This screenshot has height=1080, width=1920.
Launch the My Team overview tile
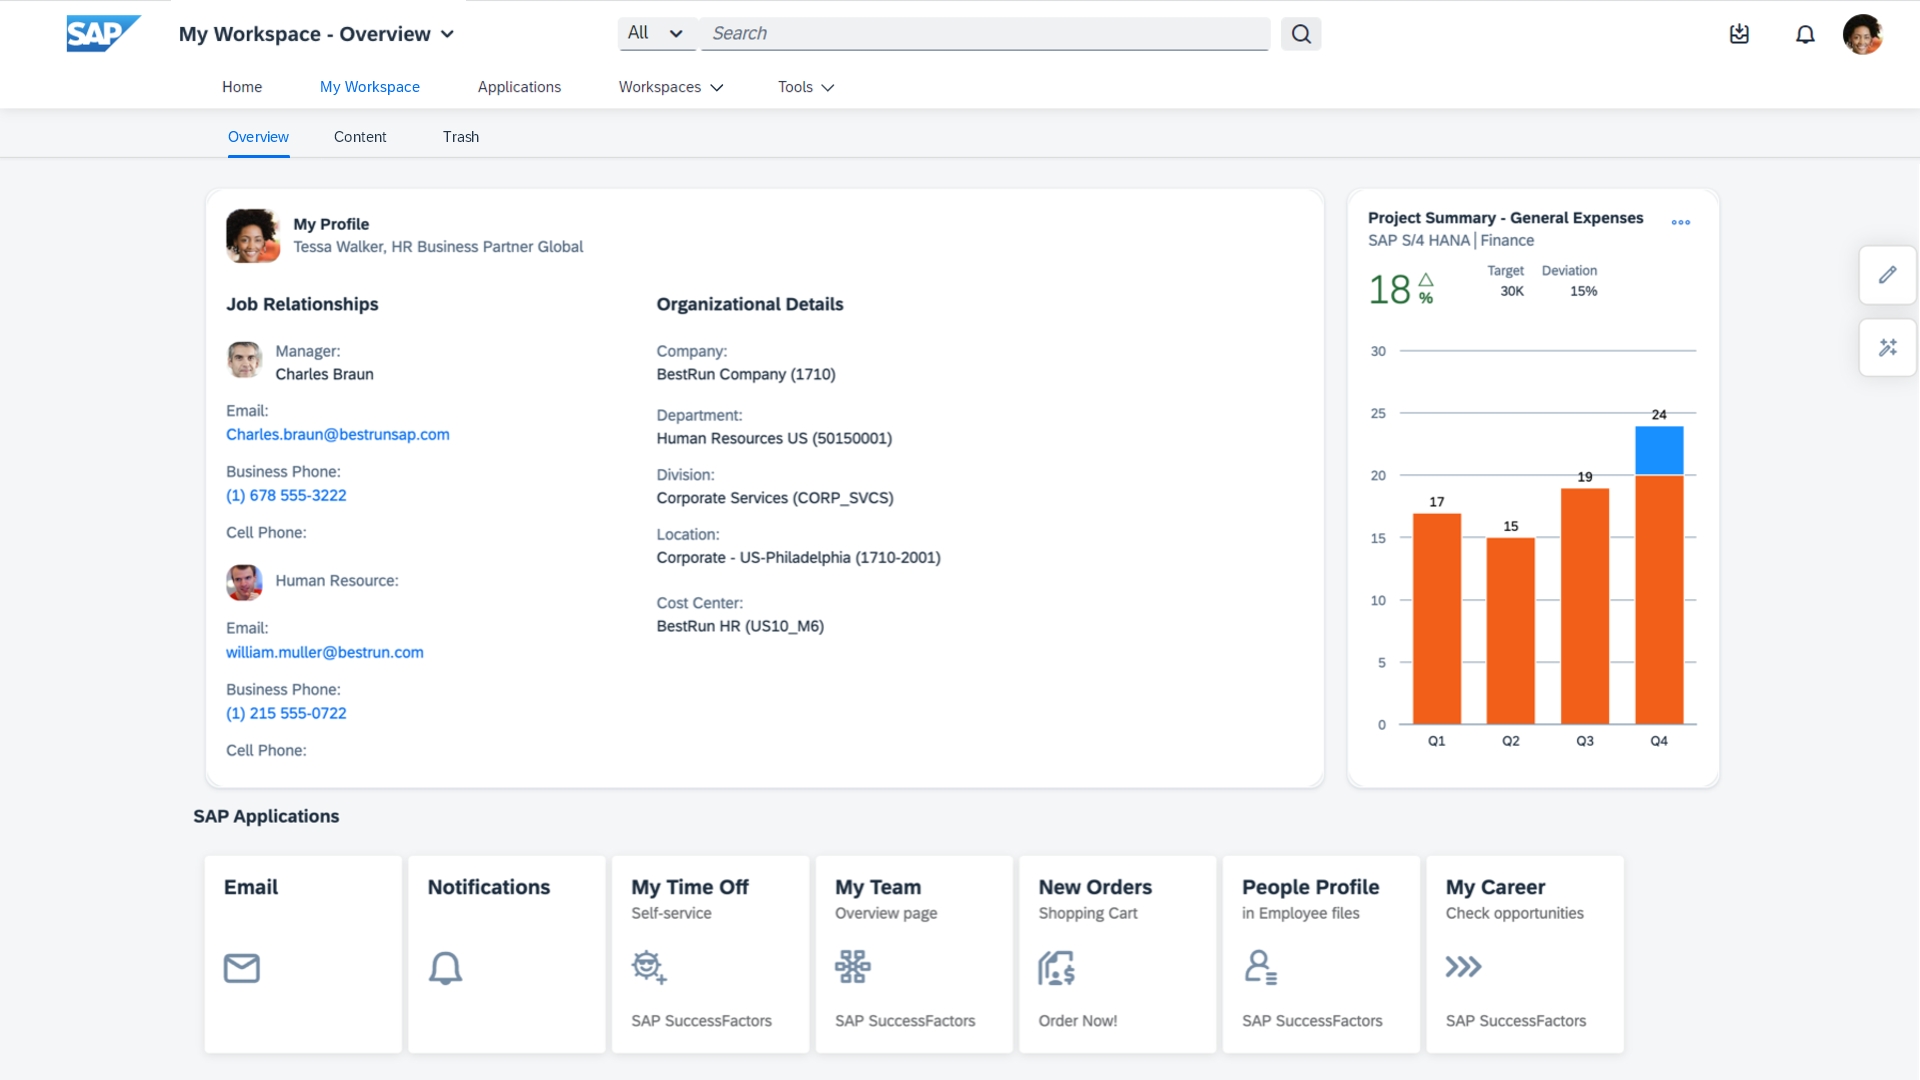click(x=913, y=953)
